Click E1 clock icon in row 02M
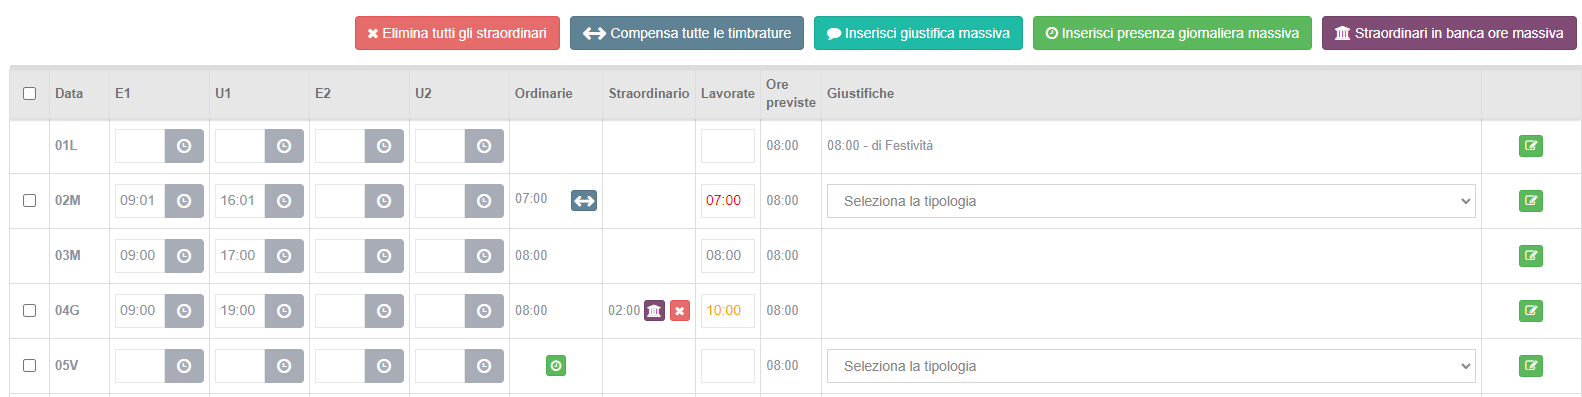 pyautogui.click(x=184, y=201)
